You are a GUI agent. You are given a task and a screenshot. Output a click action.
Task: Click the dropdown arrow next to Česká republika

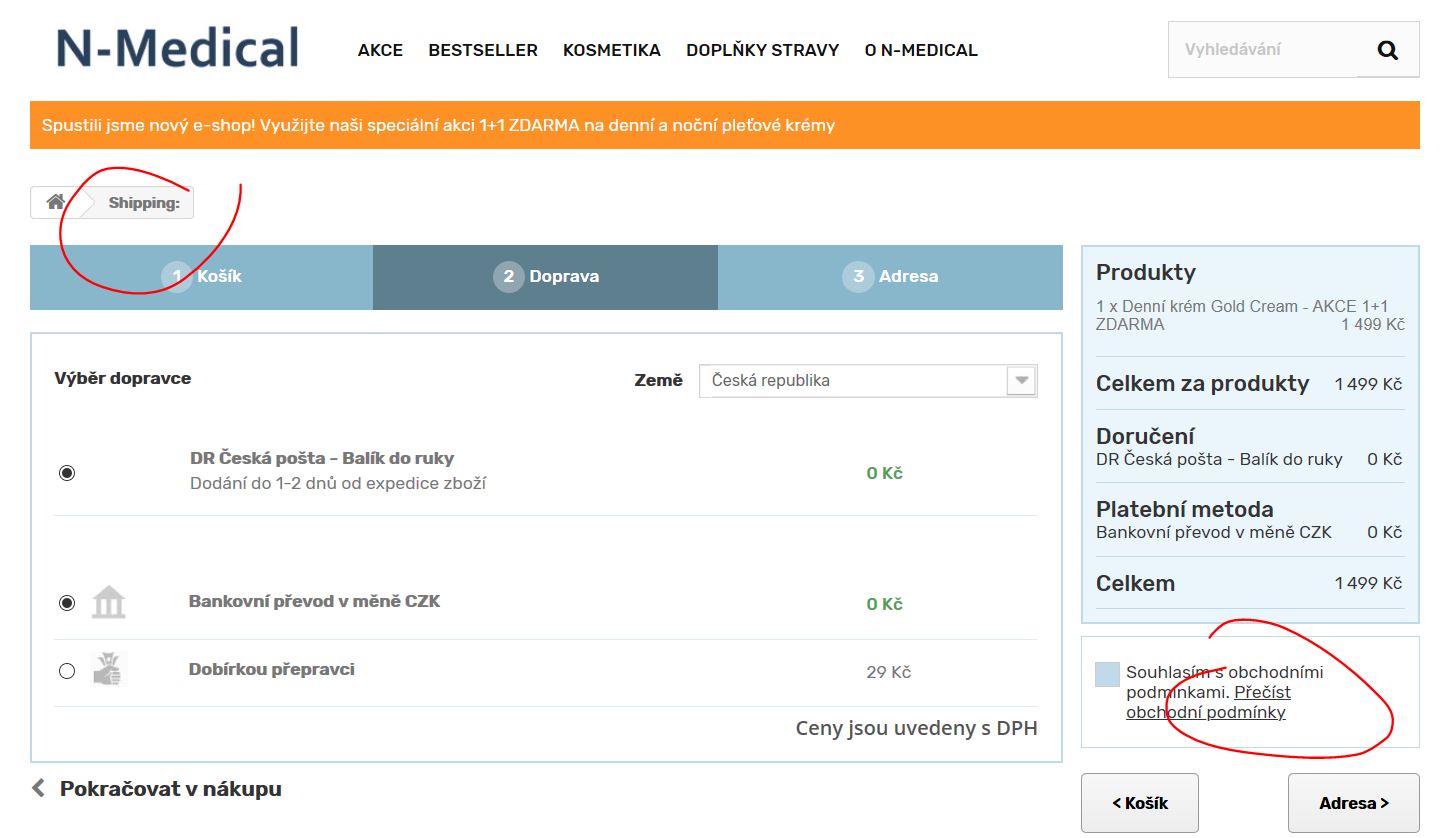tap(1021, 381)
